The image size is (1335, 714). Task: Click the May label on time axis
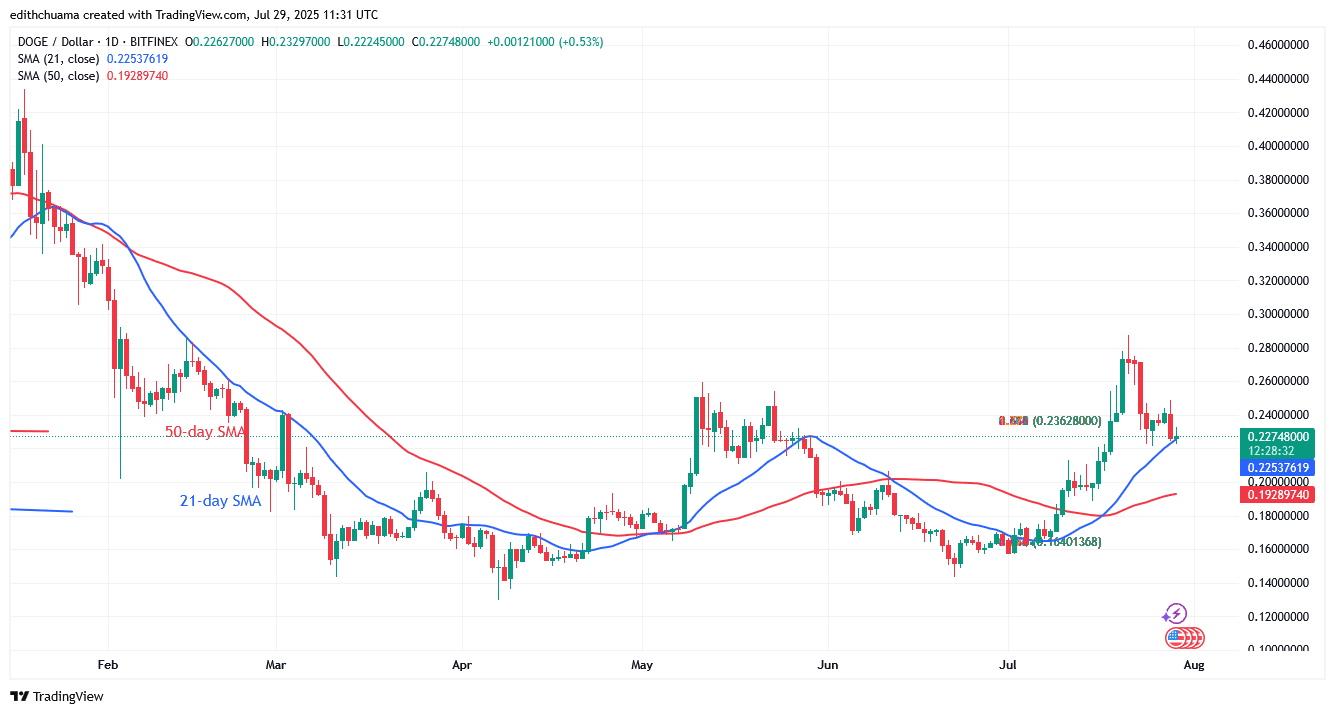[x=643, y=665]
